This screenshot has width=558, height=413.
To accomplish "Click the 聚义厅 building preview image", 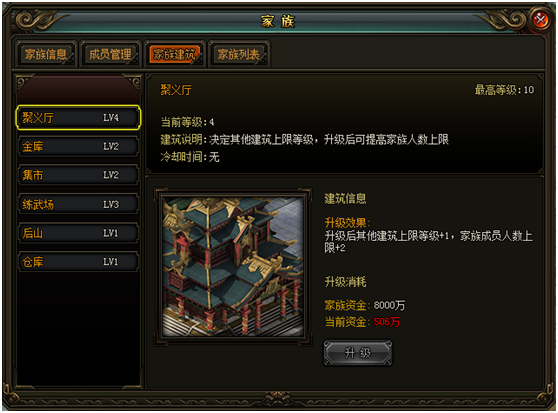I will point(233,267).
